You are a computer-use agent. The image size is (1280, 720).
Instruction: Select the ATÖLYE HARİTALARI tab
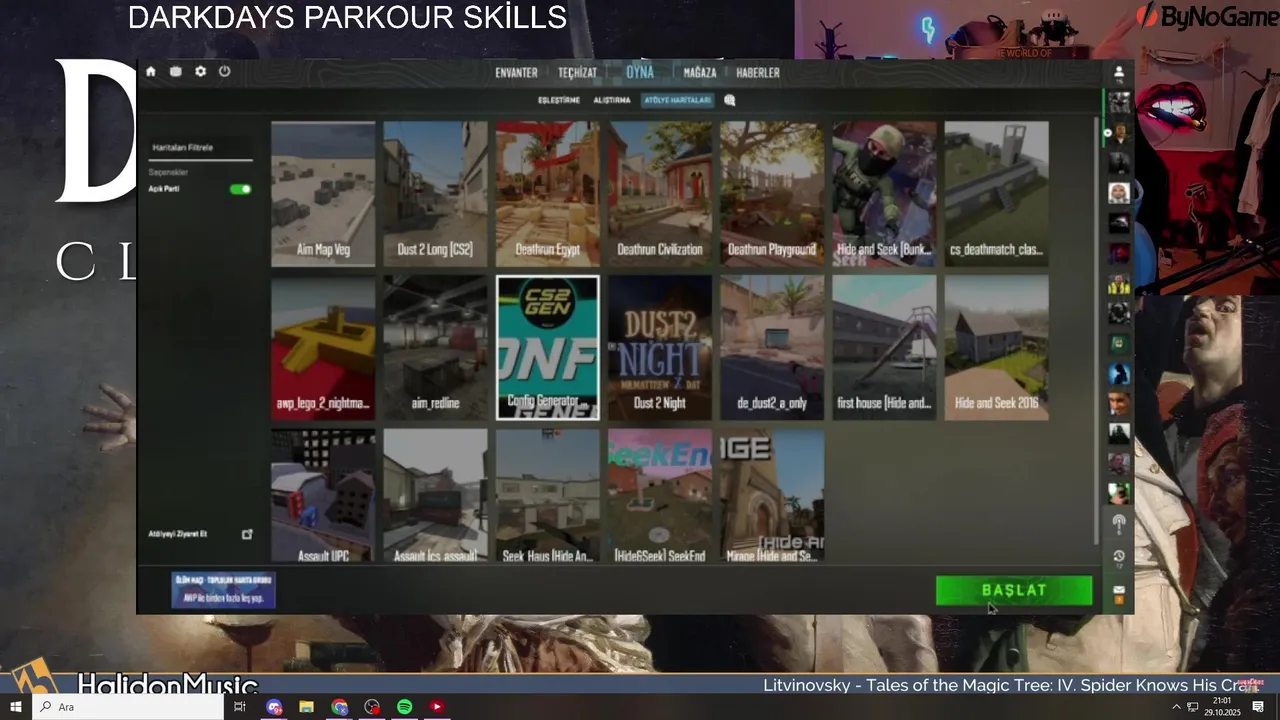point(677,100)
